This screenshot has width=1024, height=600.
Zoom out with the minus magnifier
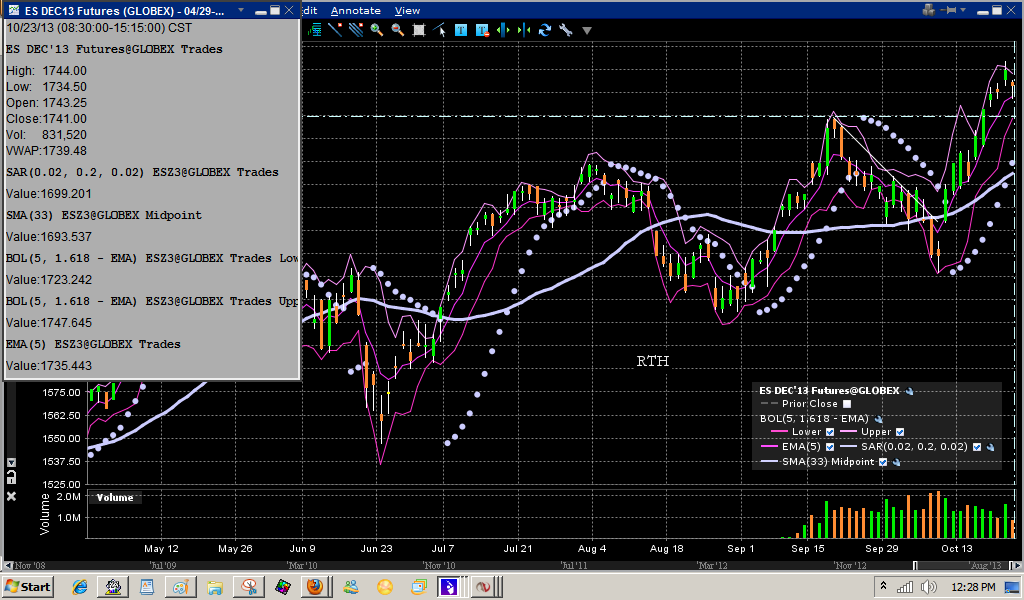[x=398, y=30]
